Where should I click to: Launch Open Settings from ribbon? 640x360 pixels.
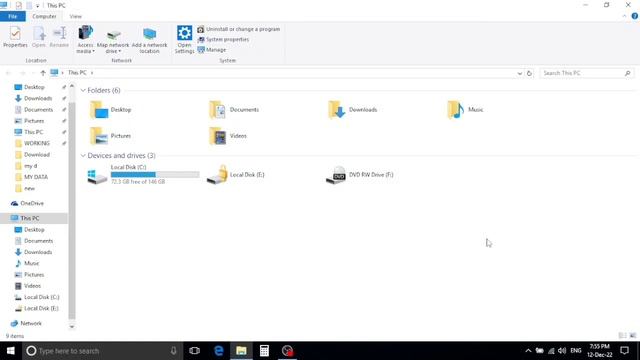click(x=184, y=40)
